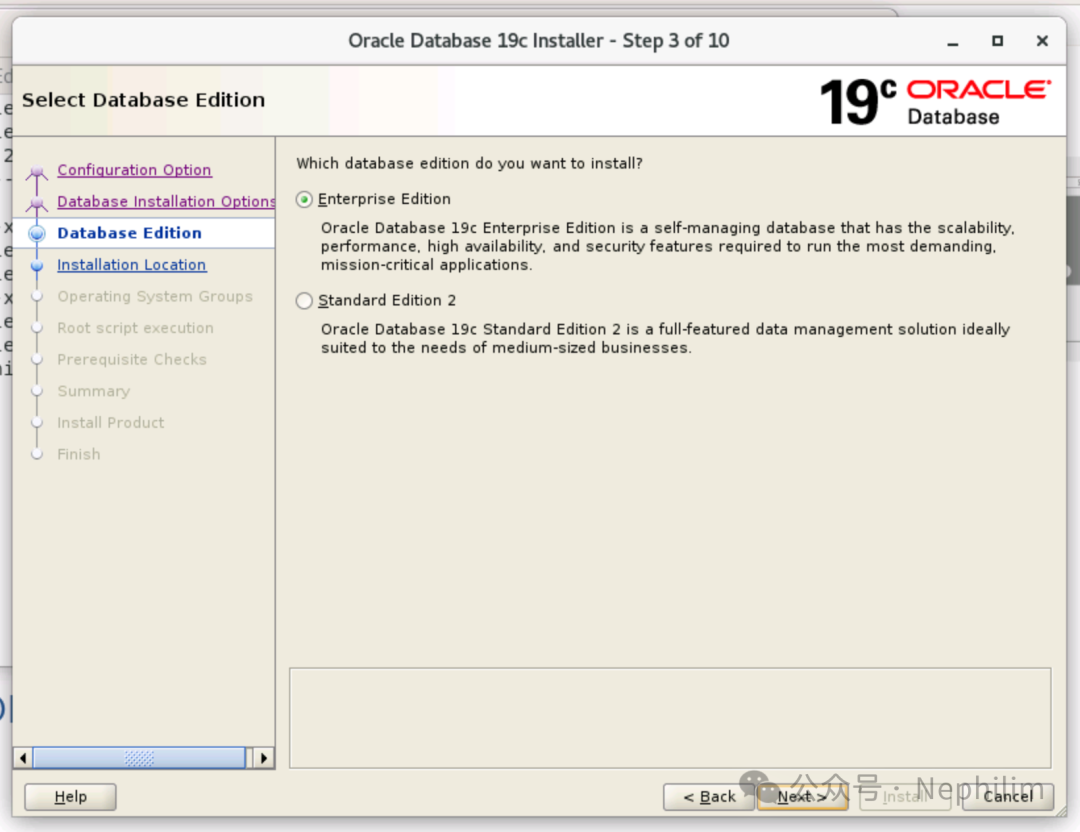1080x832 pixels.
Task: Cancel the installer
Action: [1008, 797]
